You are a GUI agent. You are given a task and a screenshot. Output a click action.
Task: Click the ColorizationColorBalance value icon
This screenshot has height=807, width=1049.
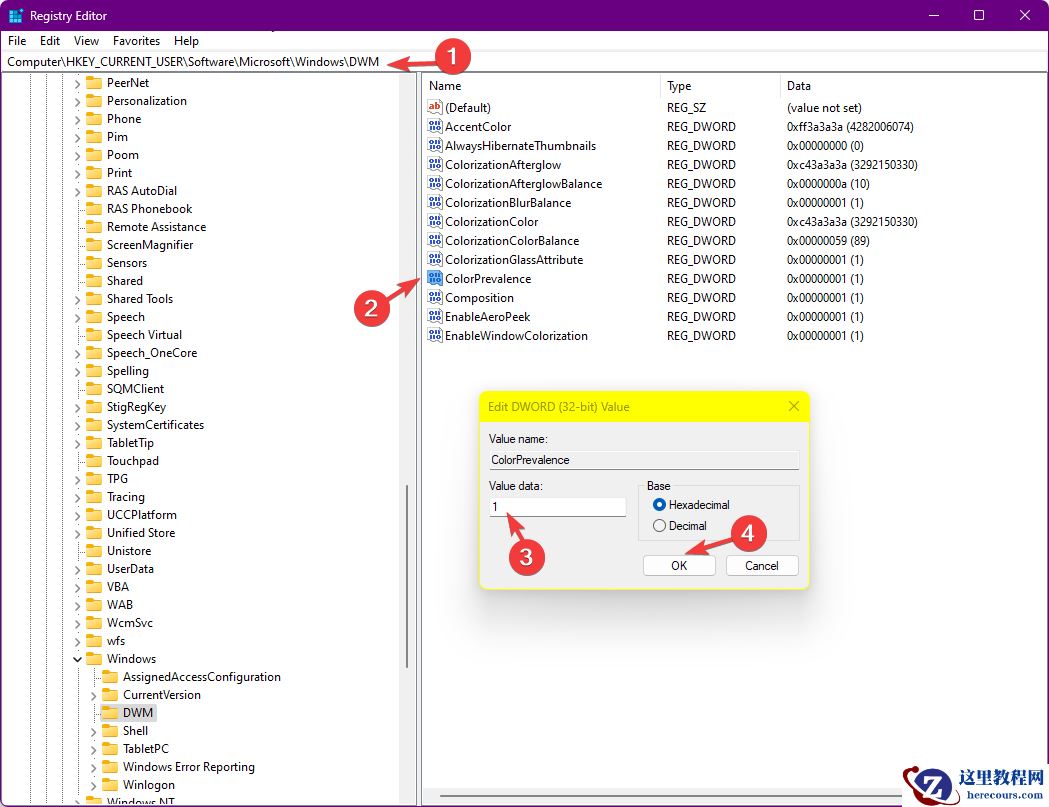click(435, 240)
